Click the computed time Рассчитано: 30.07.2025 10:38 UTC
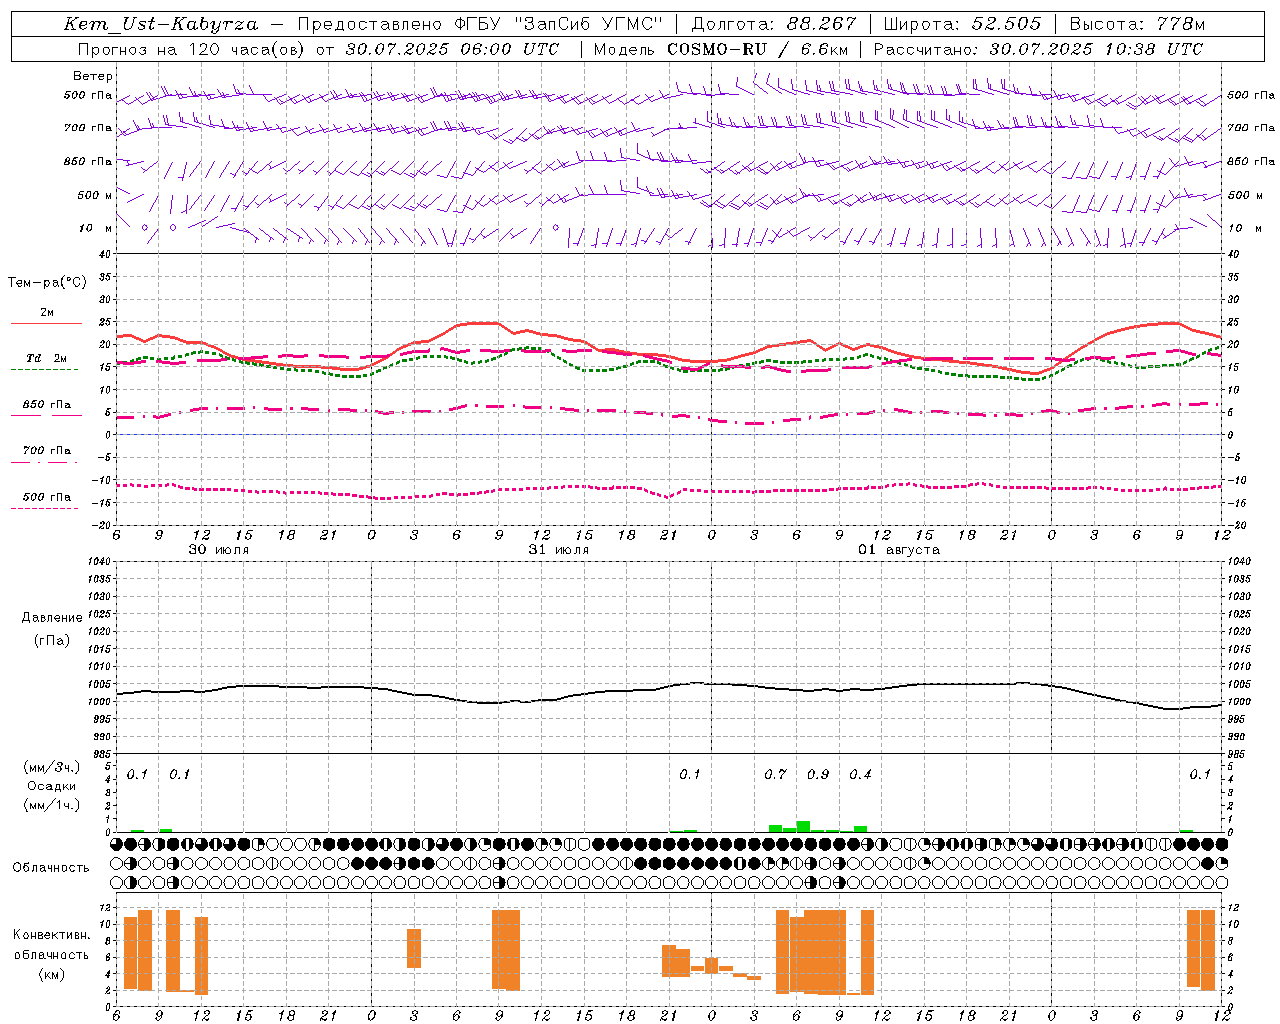1280x1024 pixels. pyautogui.click(x=1038, y=49)
